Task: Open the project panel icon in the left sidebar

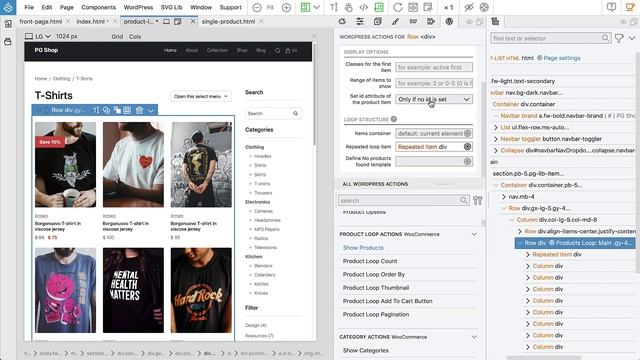Action: click(8, 24)
